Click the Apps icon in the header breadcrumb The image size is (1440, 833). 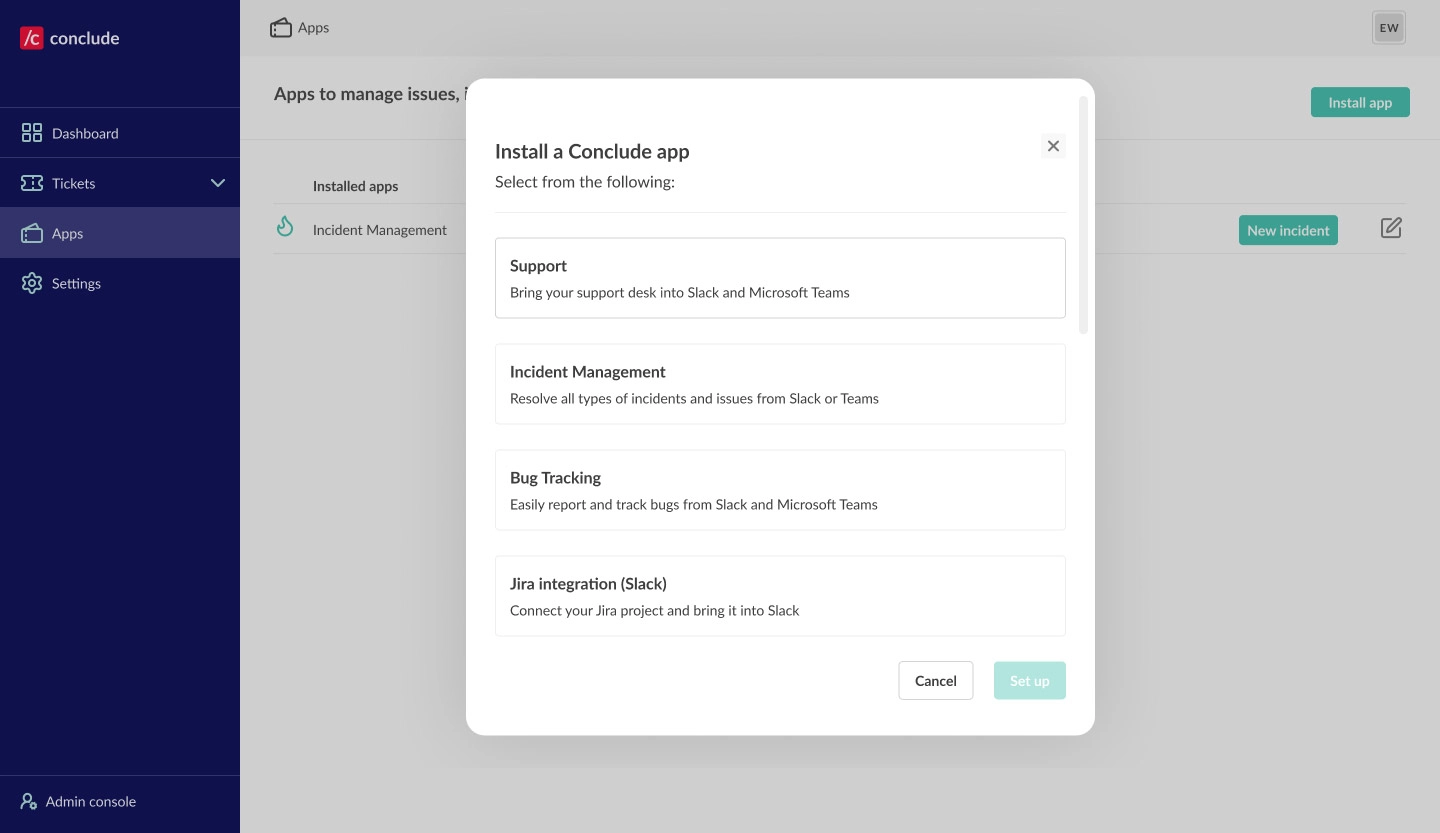pyautogui.click(x=281, y=28)
